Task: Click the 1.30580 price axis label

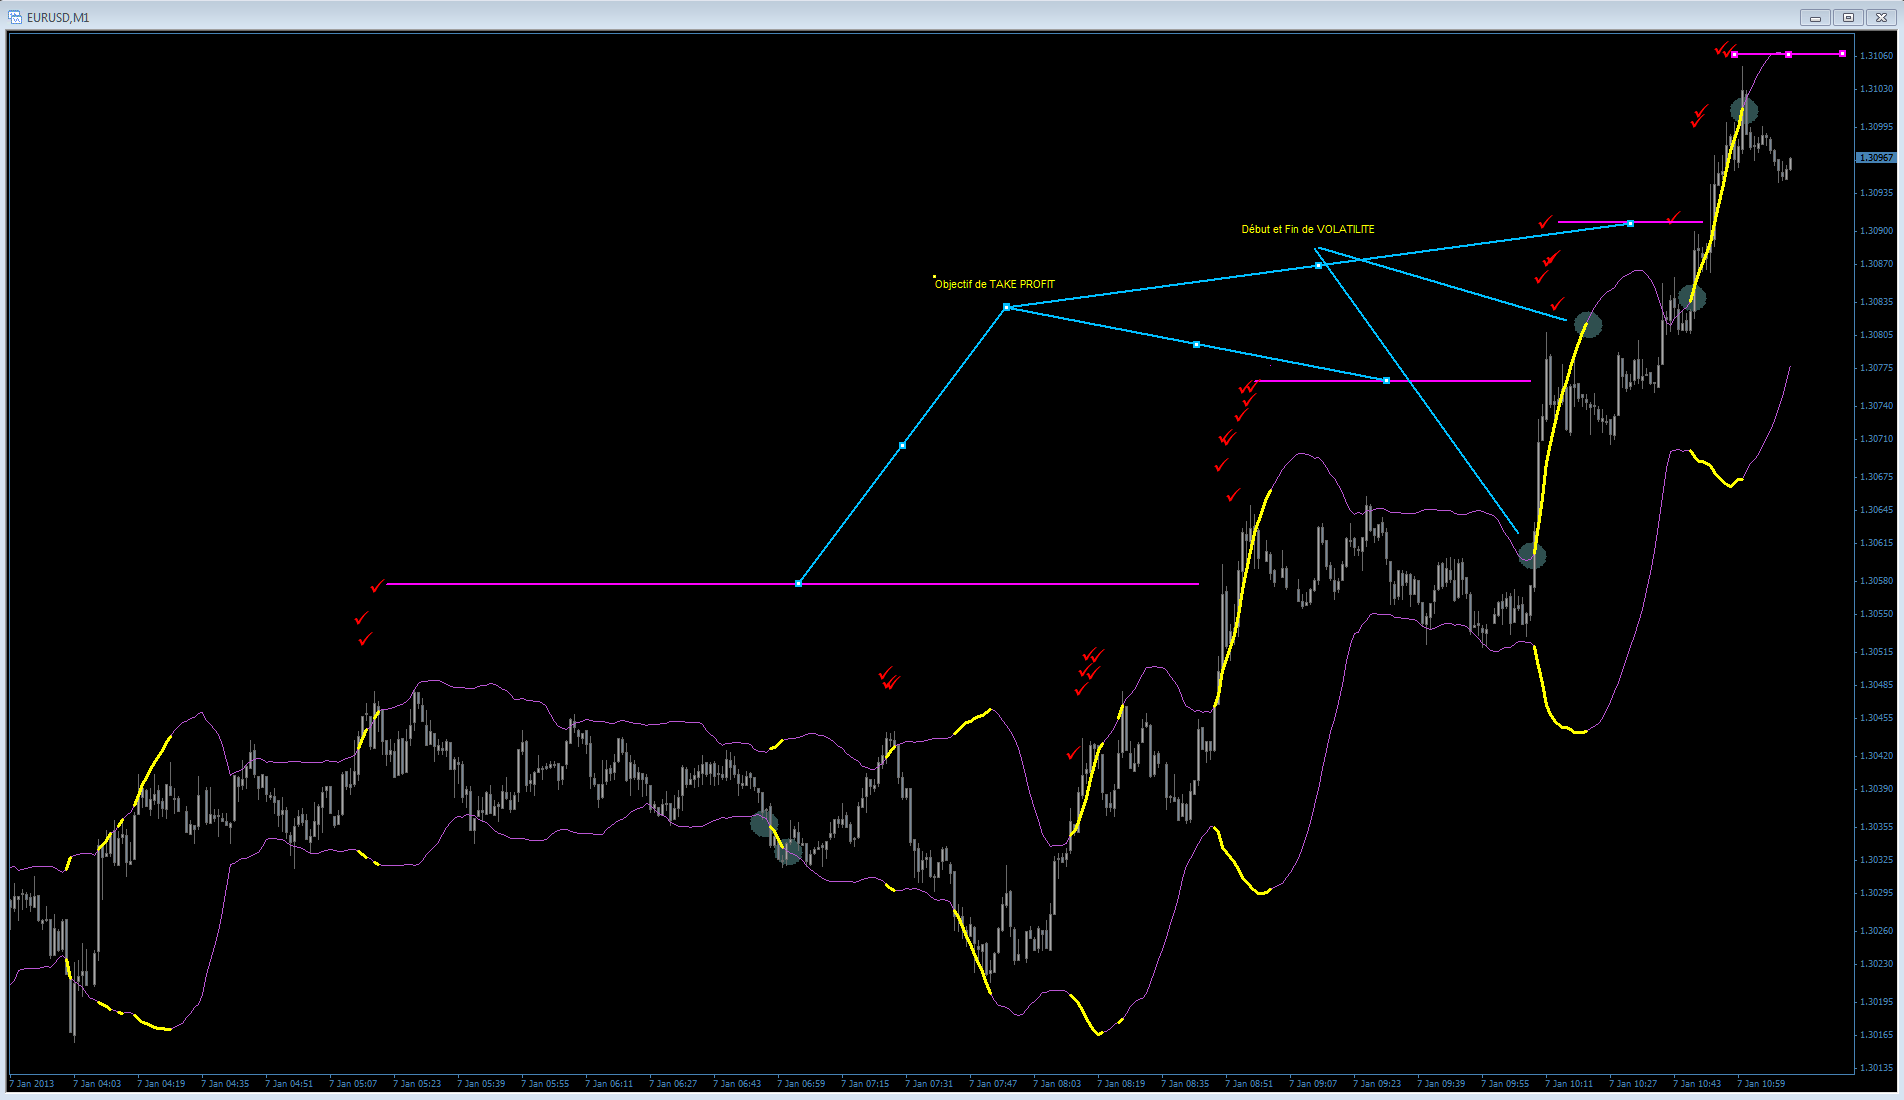Action: pyautogui.click(x=1876, y=581)
